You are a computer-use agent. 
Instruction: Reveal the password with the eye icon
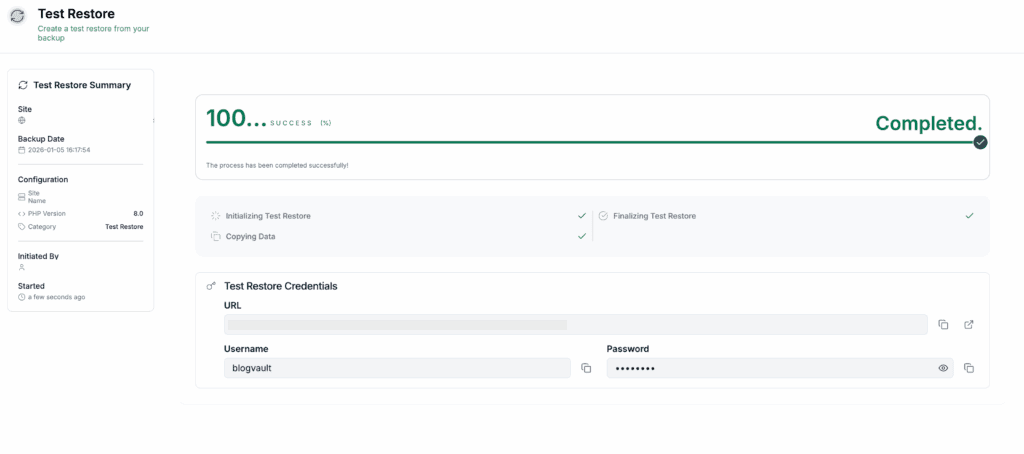click(943, 368)
